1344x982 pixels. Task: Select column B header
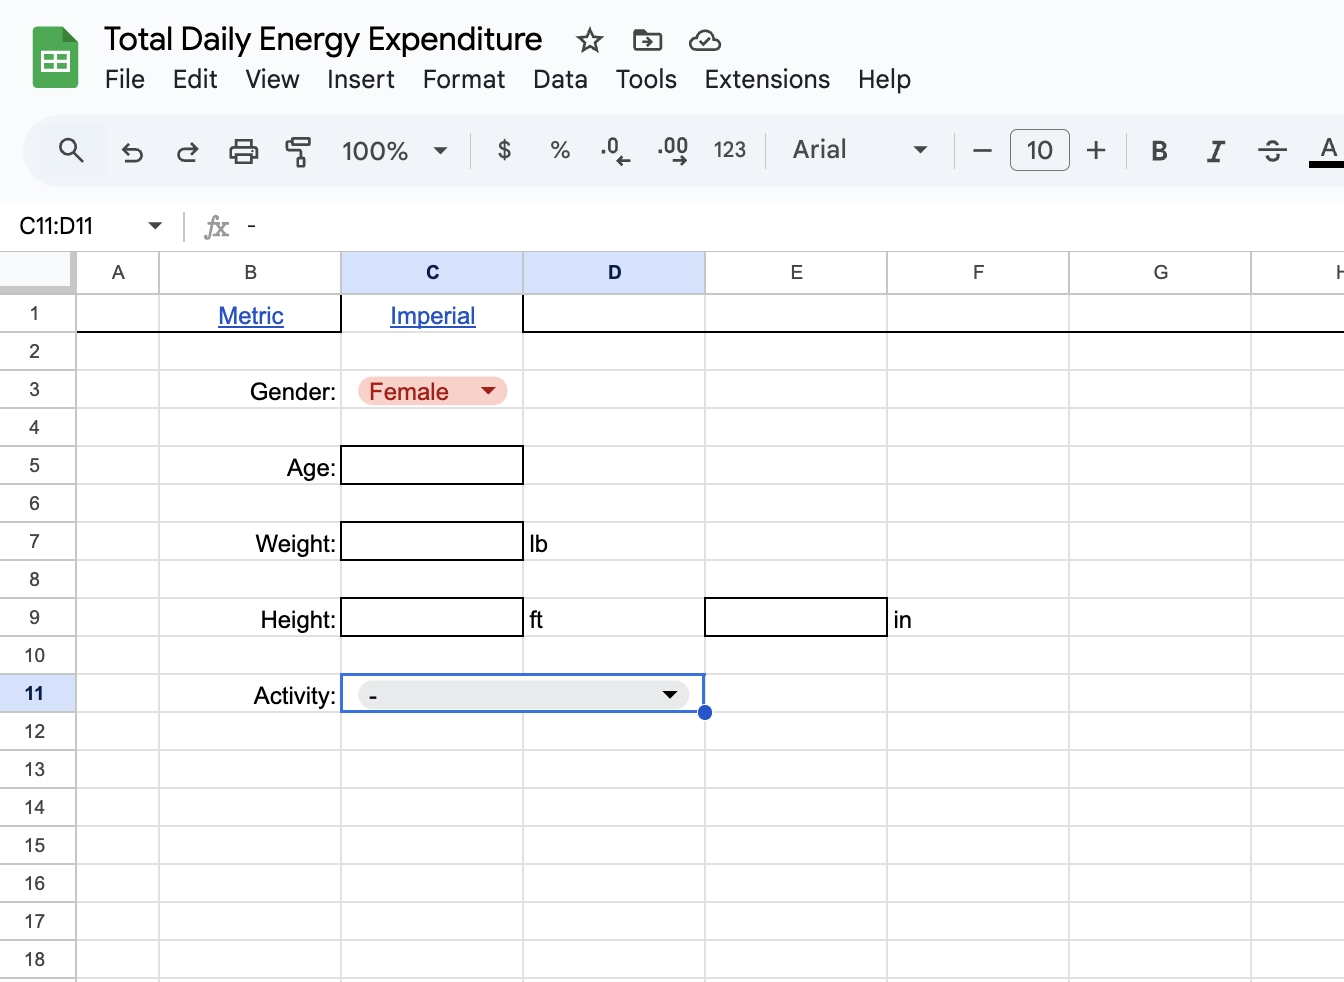tap(250, 272)
